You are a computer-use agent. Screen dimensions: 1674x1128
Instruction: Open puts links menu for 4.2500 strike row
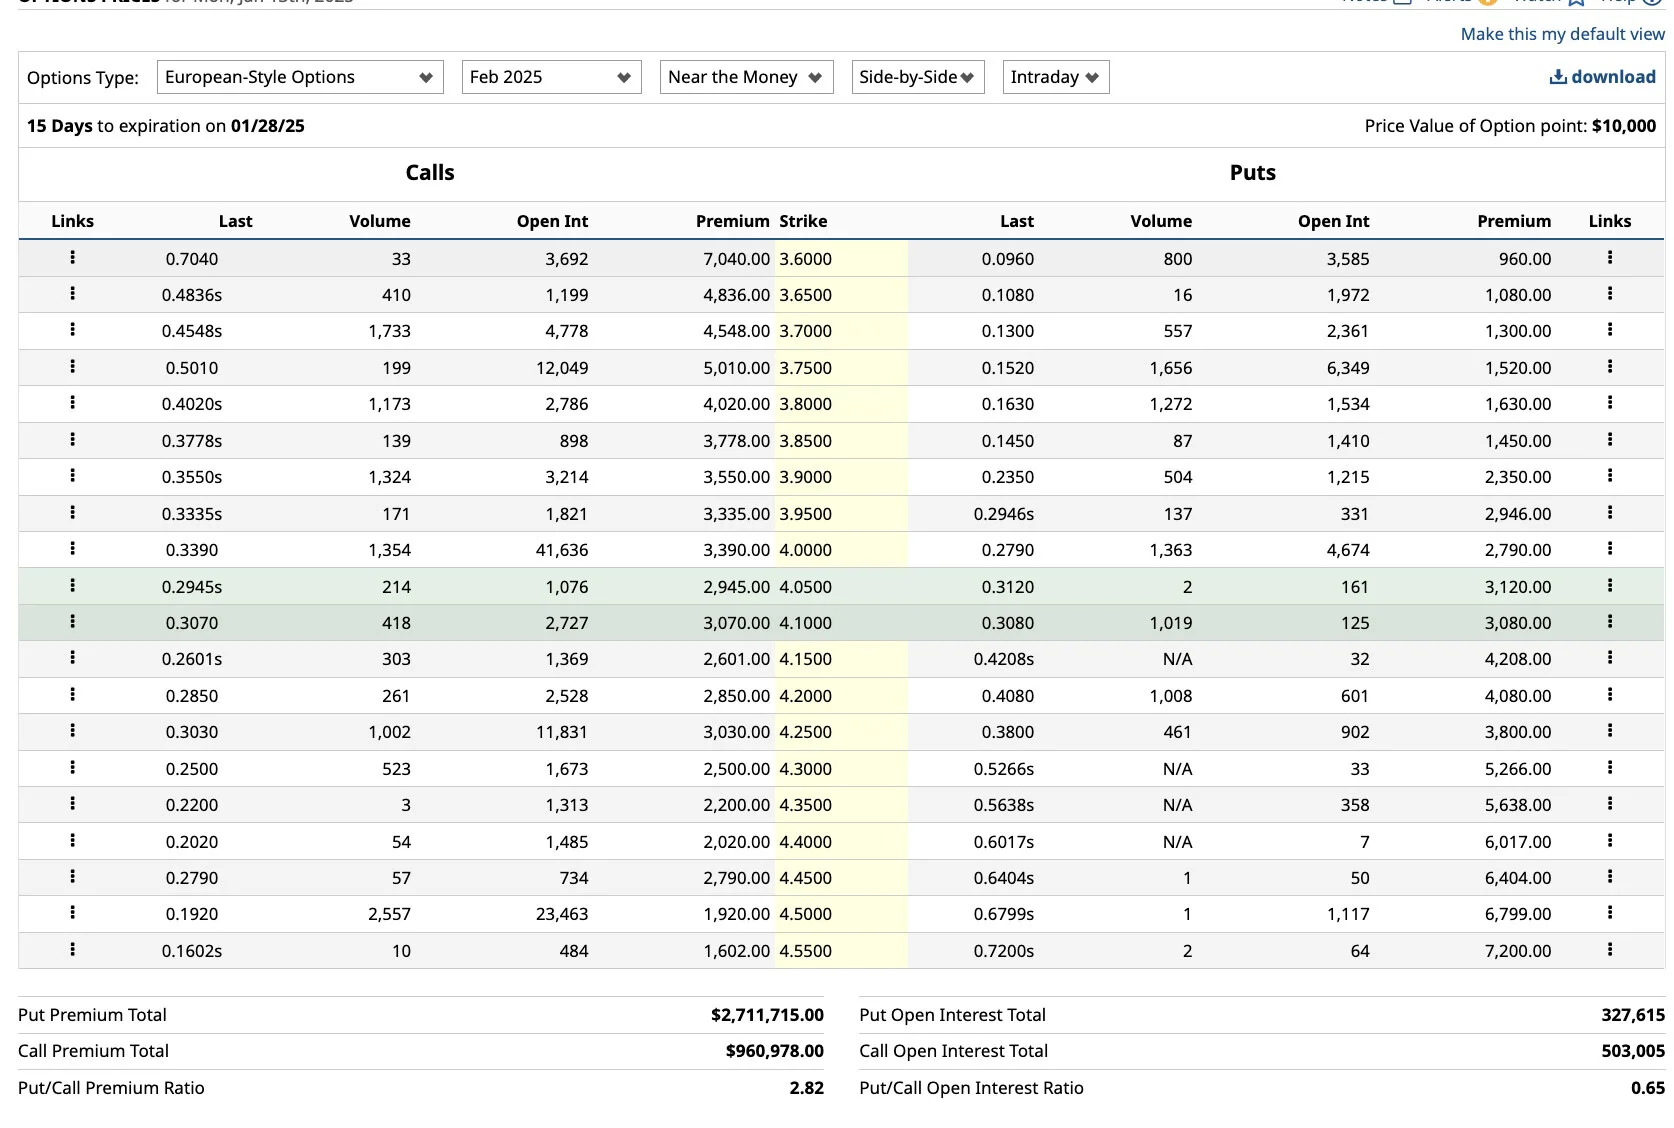click(1610, 731)
